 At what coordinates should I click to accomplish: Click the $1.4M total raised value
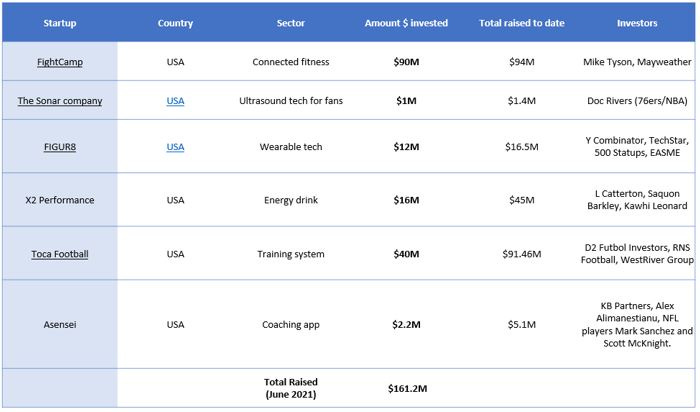(x=522, y=101)
